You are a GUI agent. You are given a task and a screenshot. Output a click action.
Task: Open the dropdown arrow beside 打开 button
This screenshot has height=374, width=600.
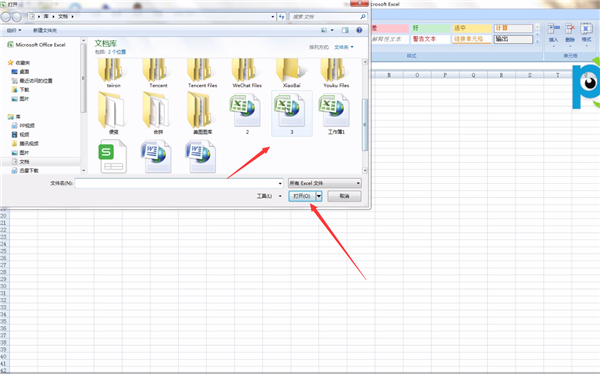click(x=319, y=196)
